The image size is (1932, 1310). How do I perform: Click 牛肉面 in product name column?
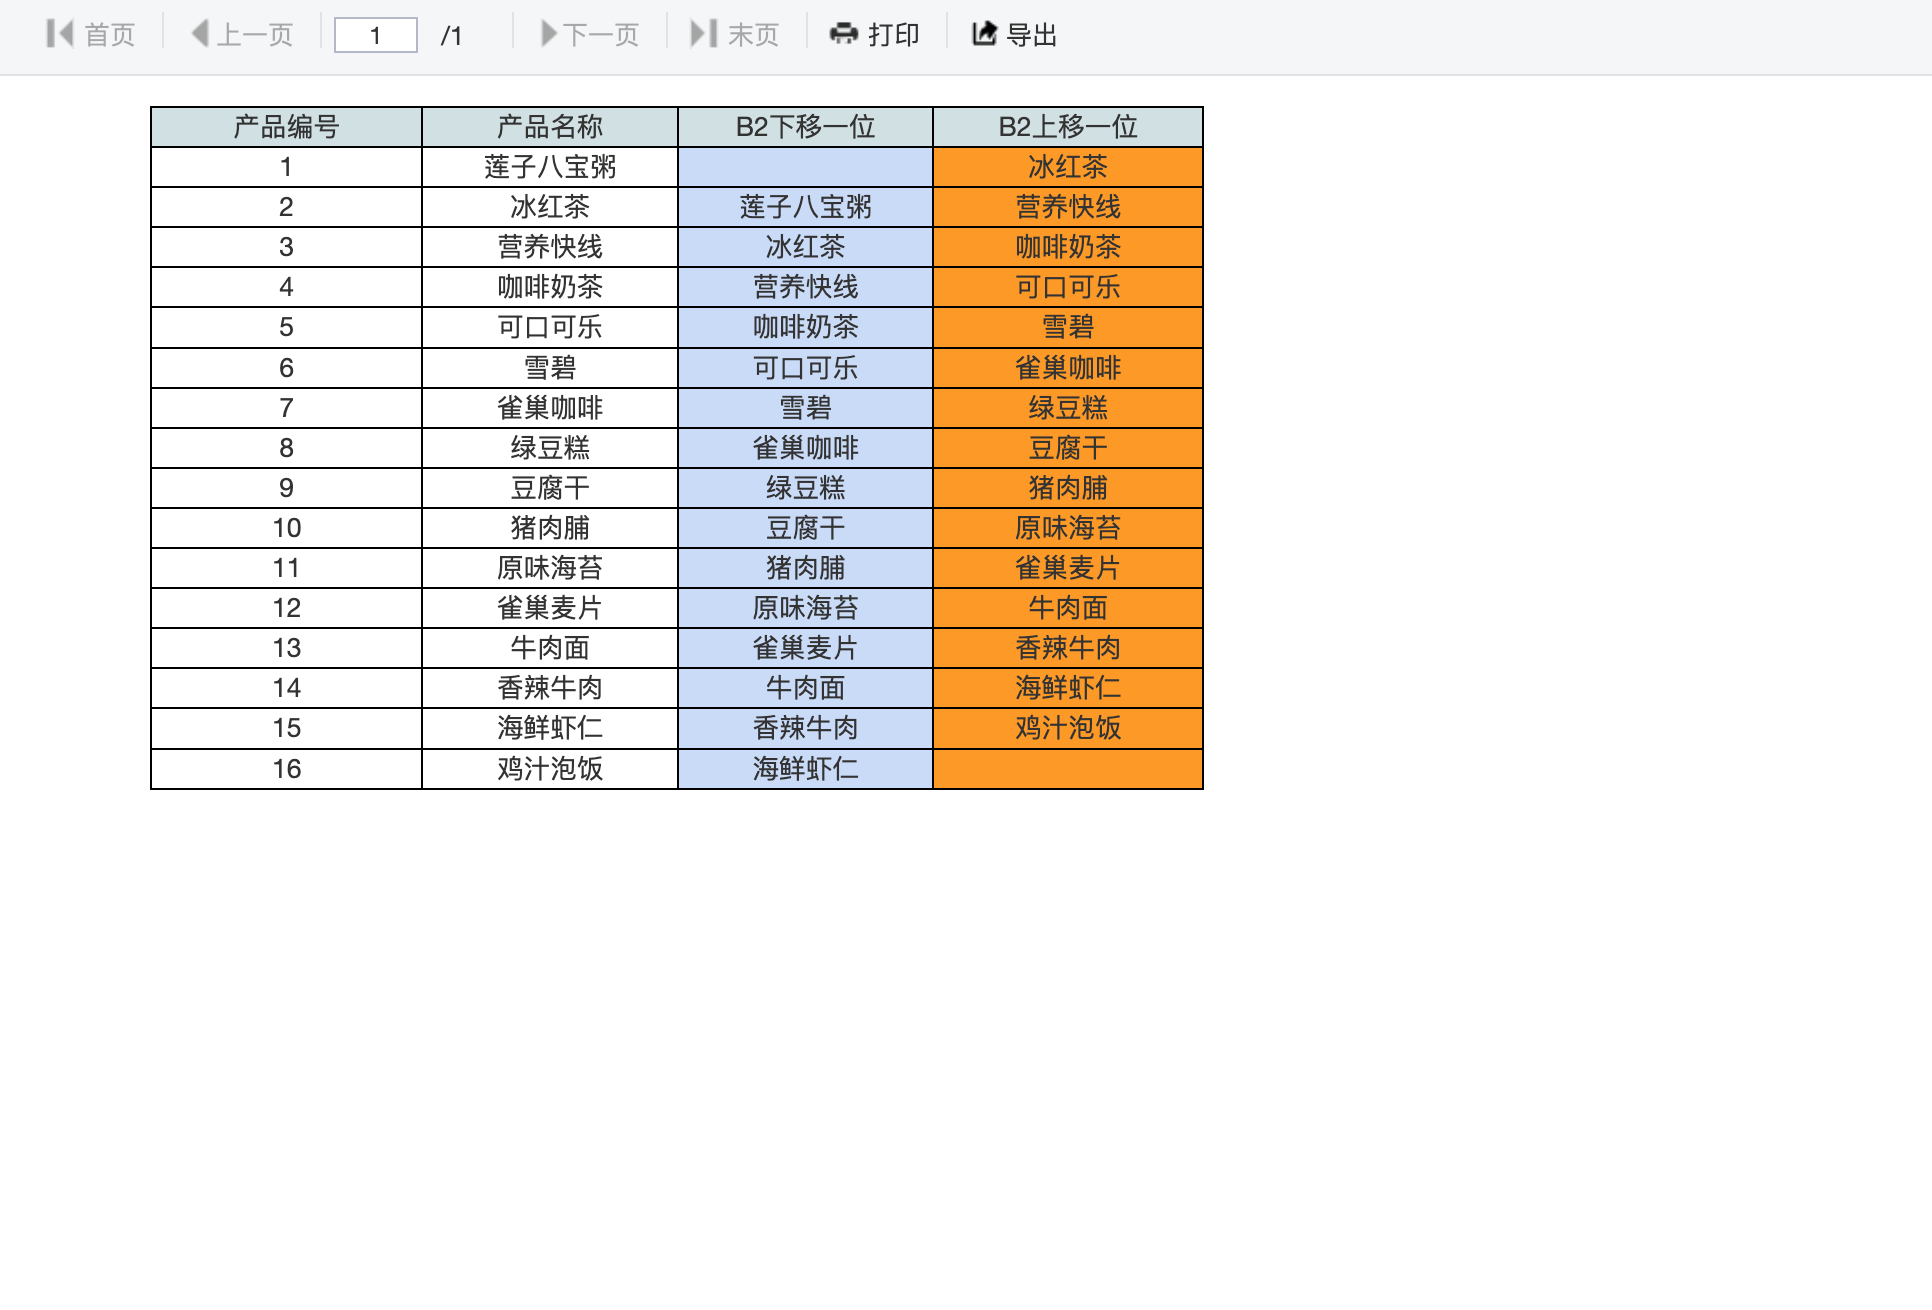(x=550, y=648)
